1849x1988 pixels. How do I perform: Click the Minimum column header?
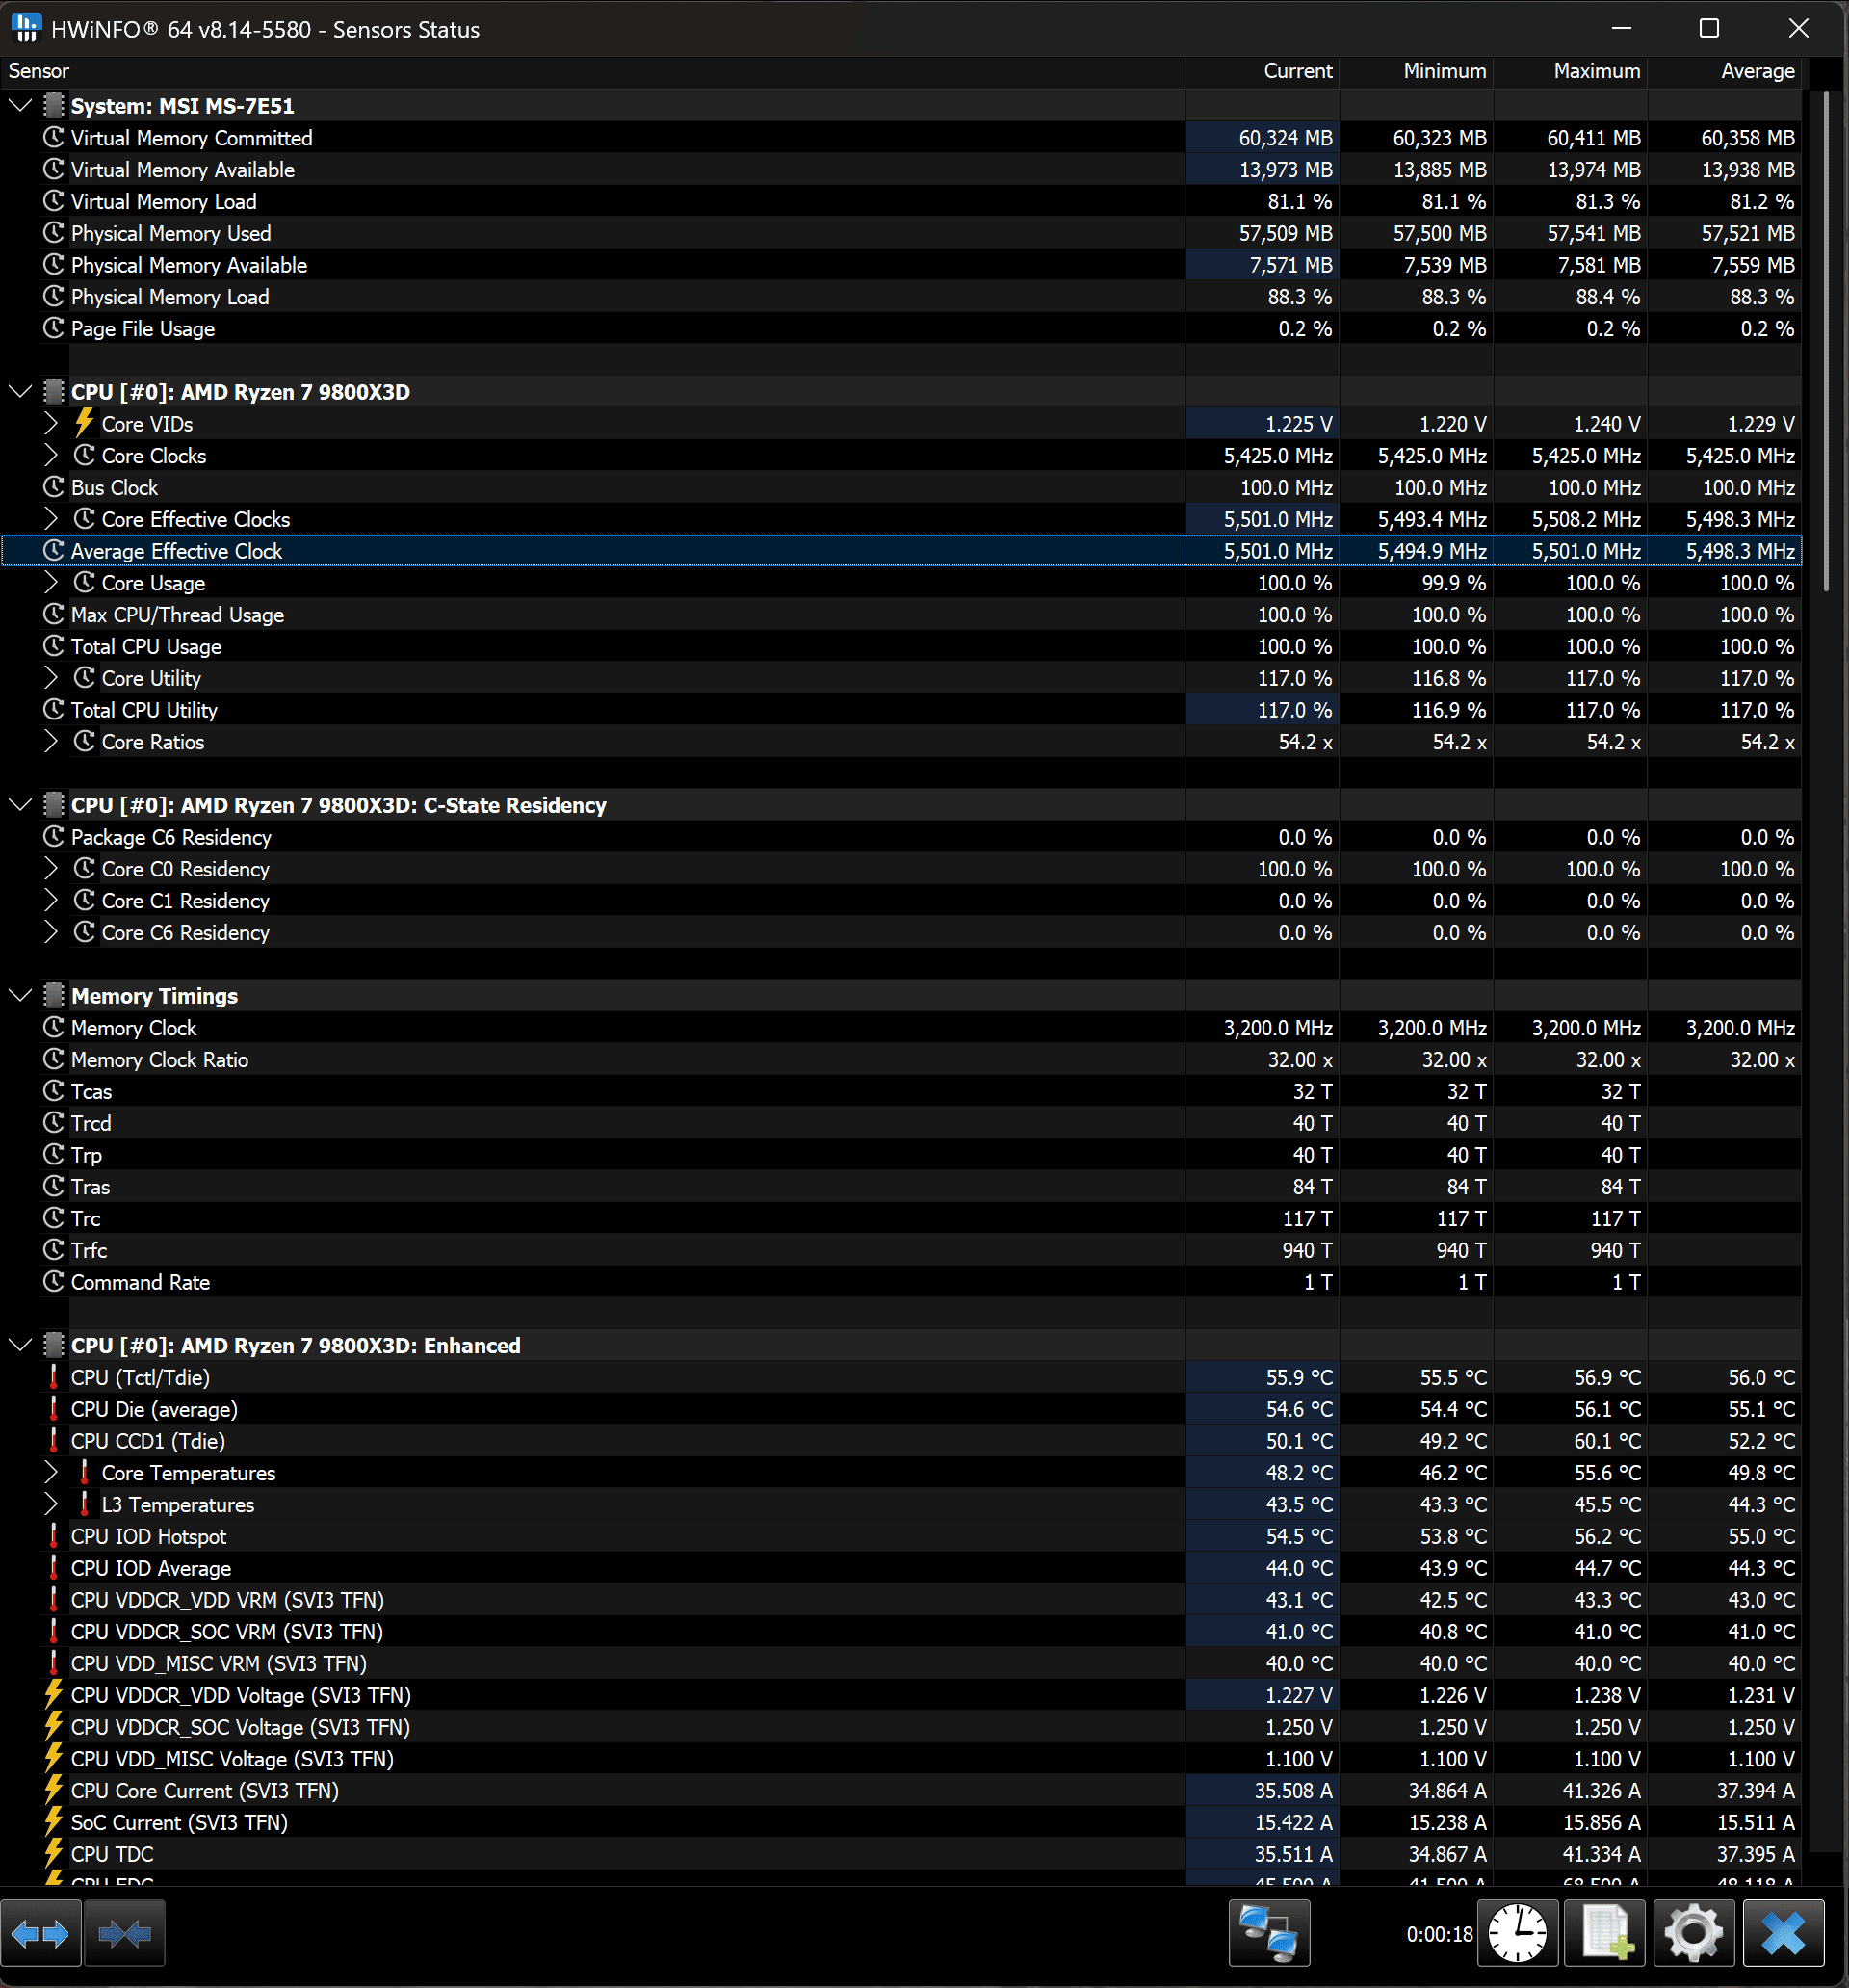click(x=1416, y=71)
